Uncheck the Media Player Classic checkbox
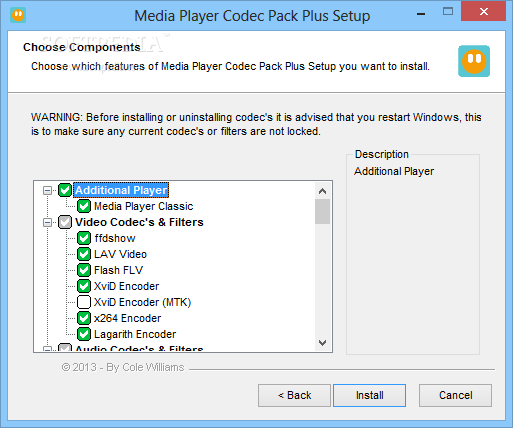The image size is (513, 428). (x=84, y=206)
